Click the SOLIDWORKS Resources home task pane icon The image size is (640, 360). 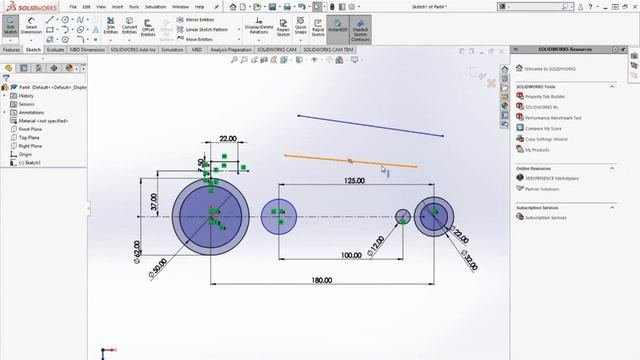(x=505, y=69)
